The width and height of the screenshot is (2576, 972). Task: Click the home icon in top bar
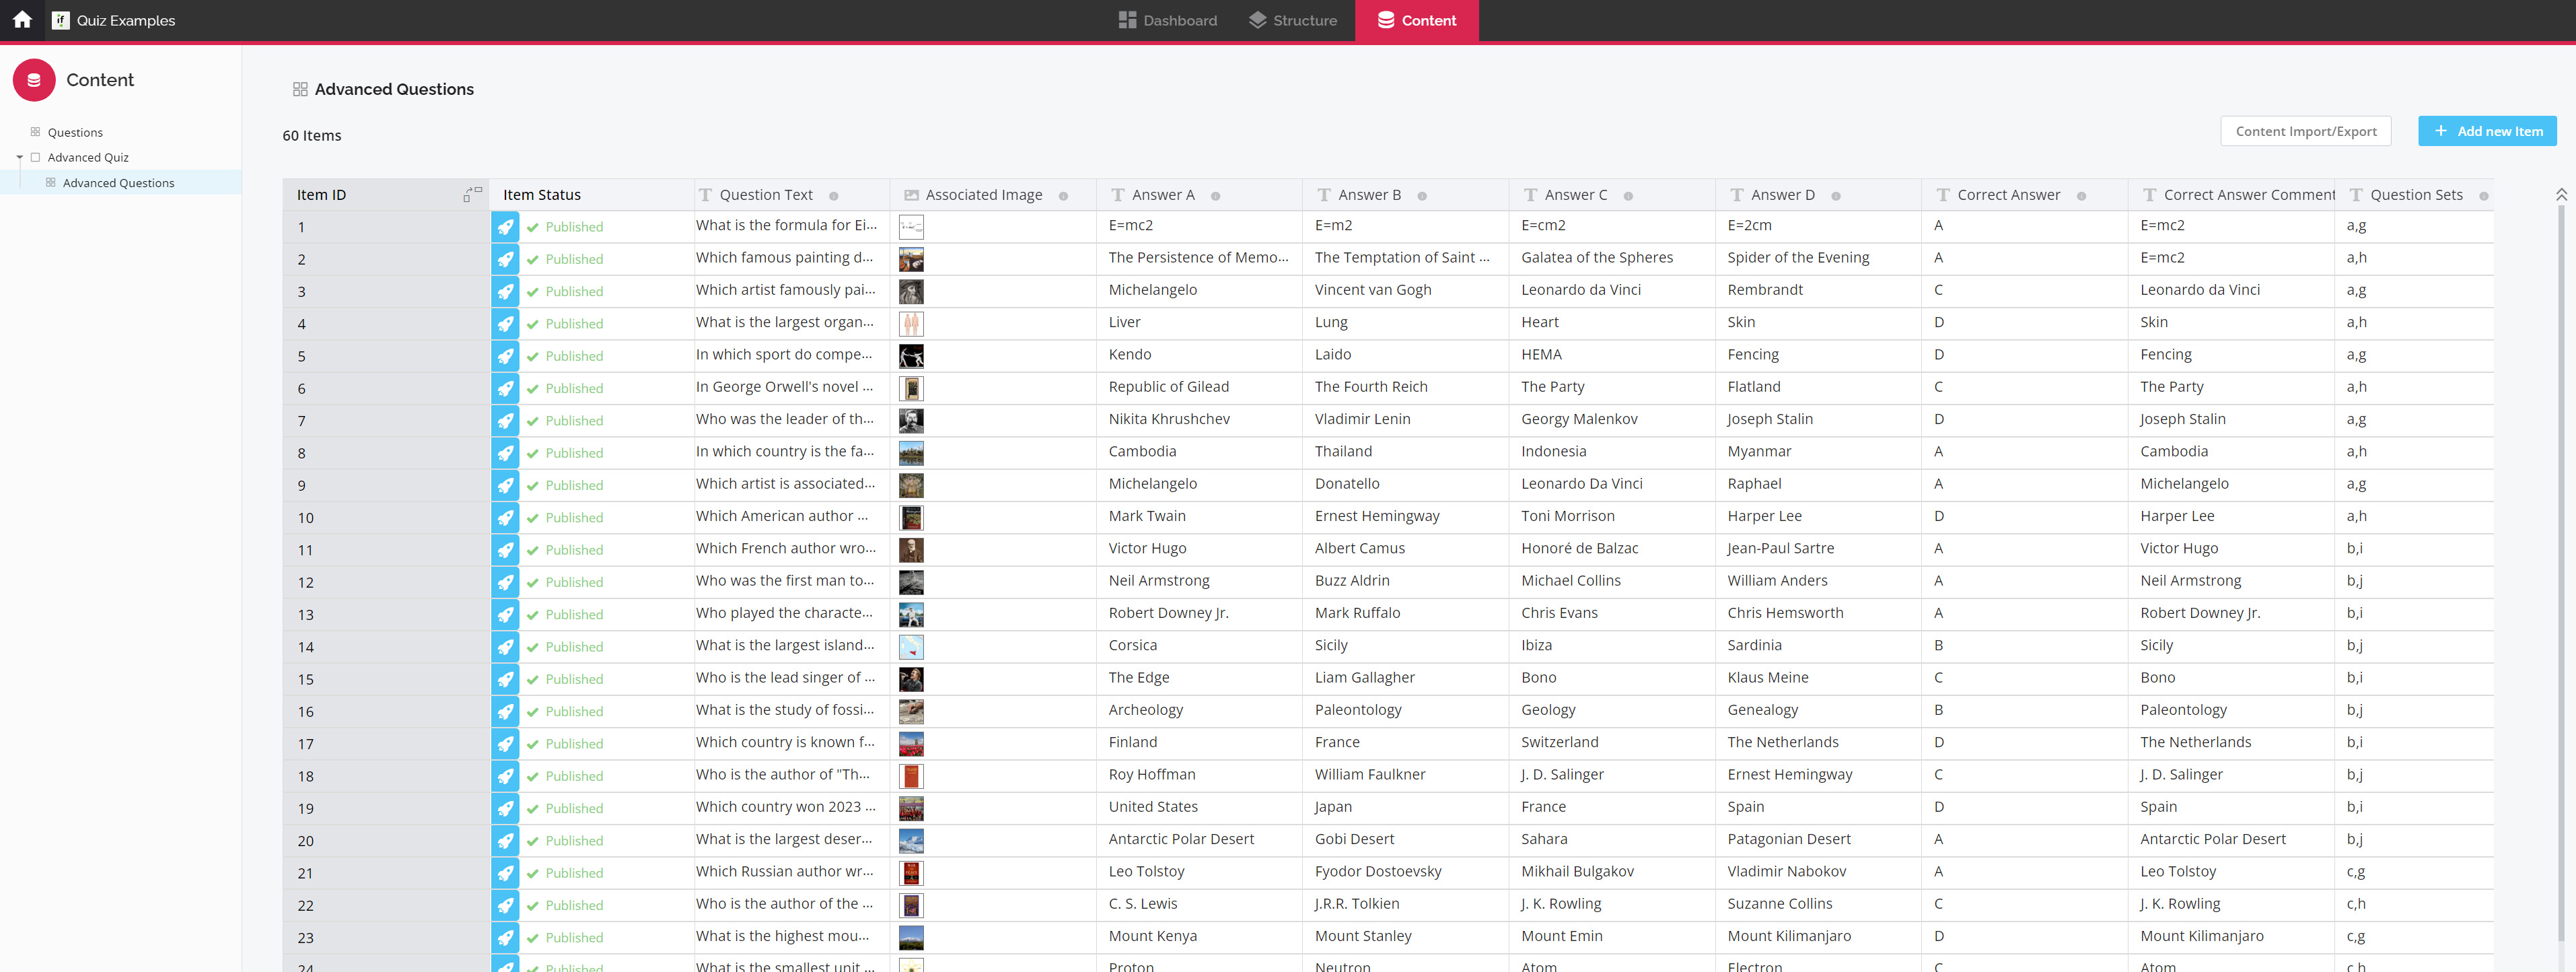tap(22, 20)
